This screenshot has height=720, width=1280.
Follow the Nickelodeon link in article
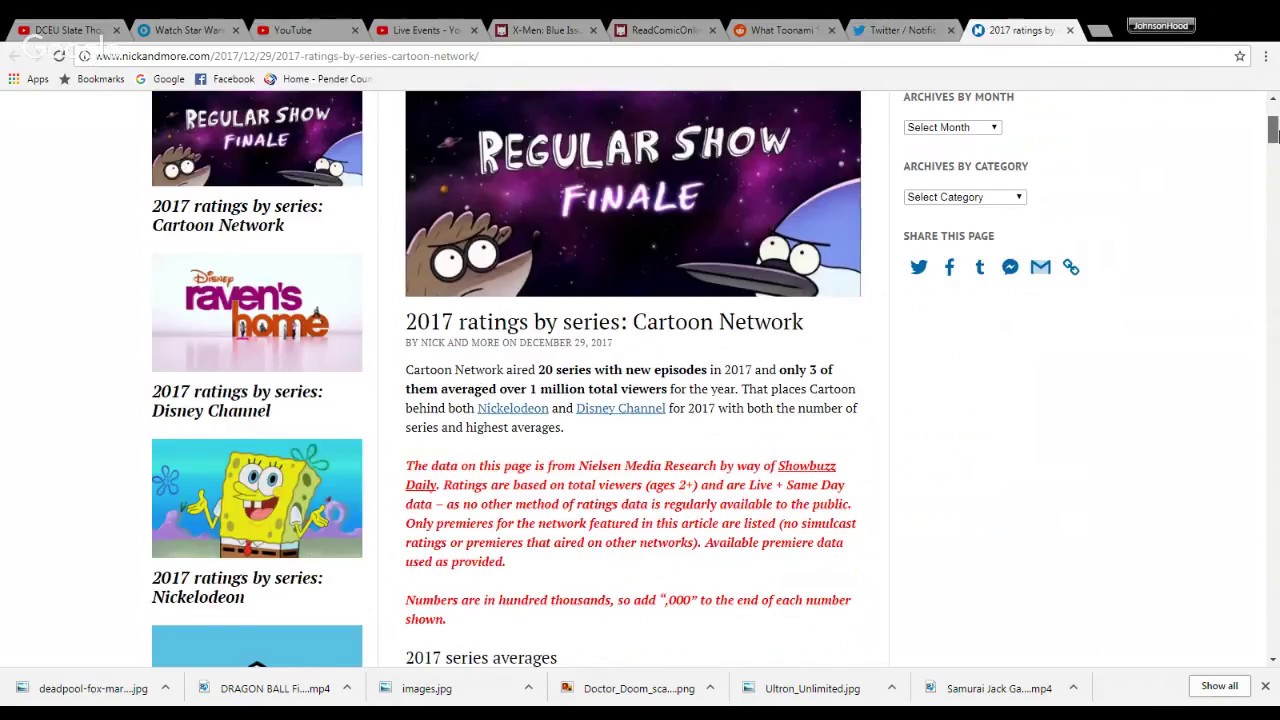[513, 408]
